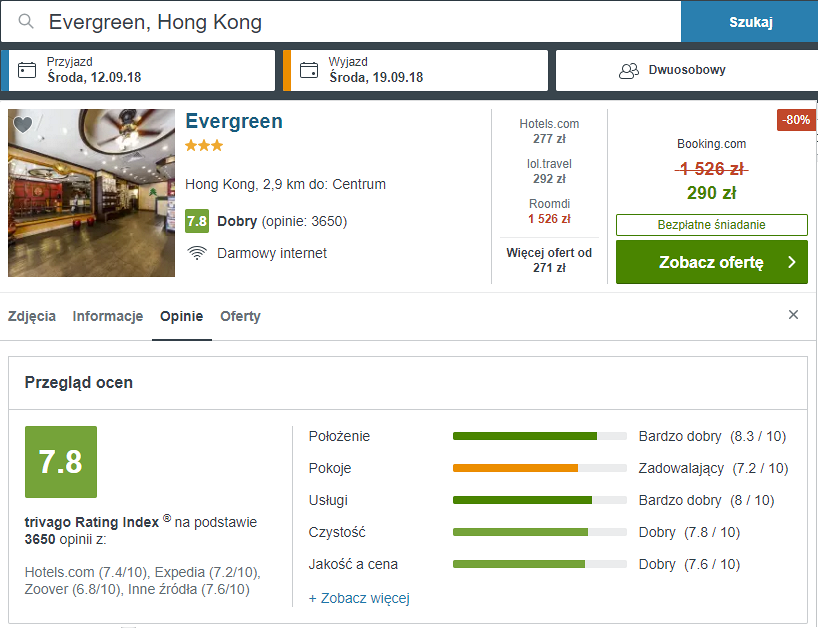Click the arrow on Zobacz ofertę button
The width and height of the screenshot is (818, 628).
point(792,262)
